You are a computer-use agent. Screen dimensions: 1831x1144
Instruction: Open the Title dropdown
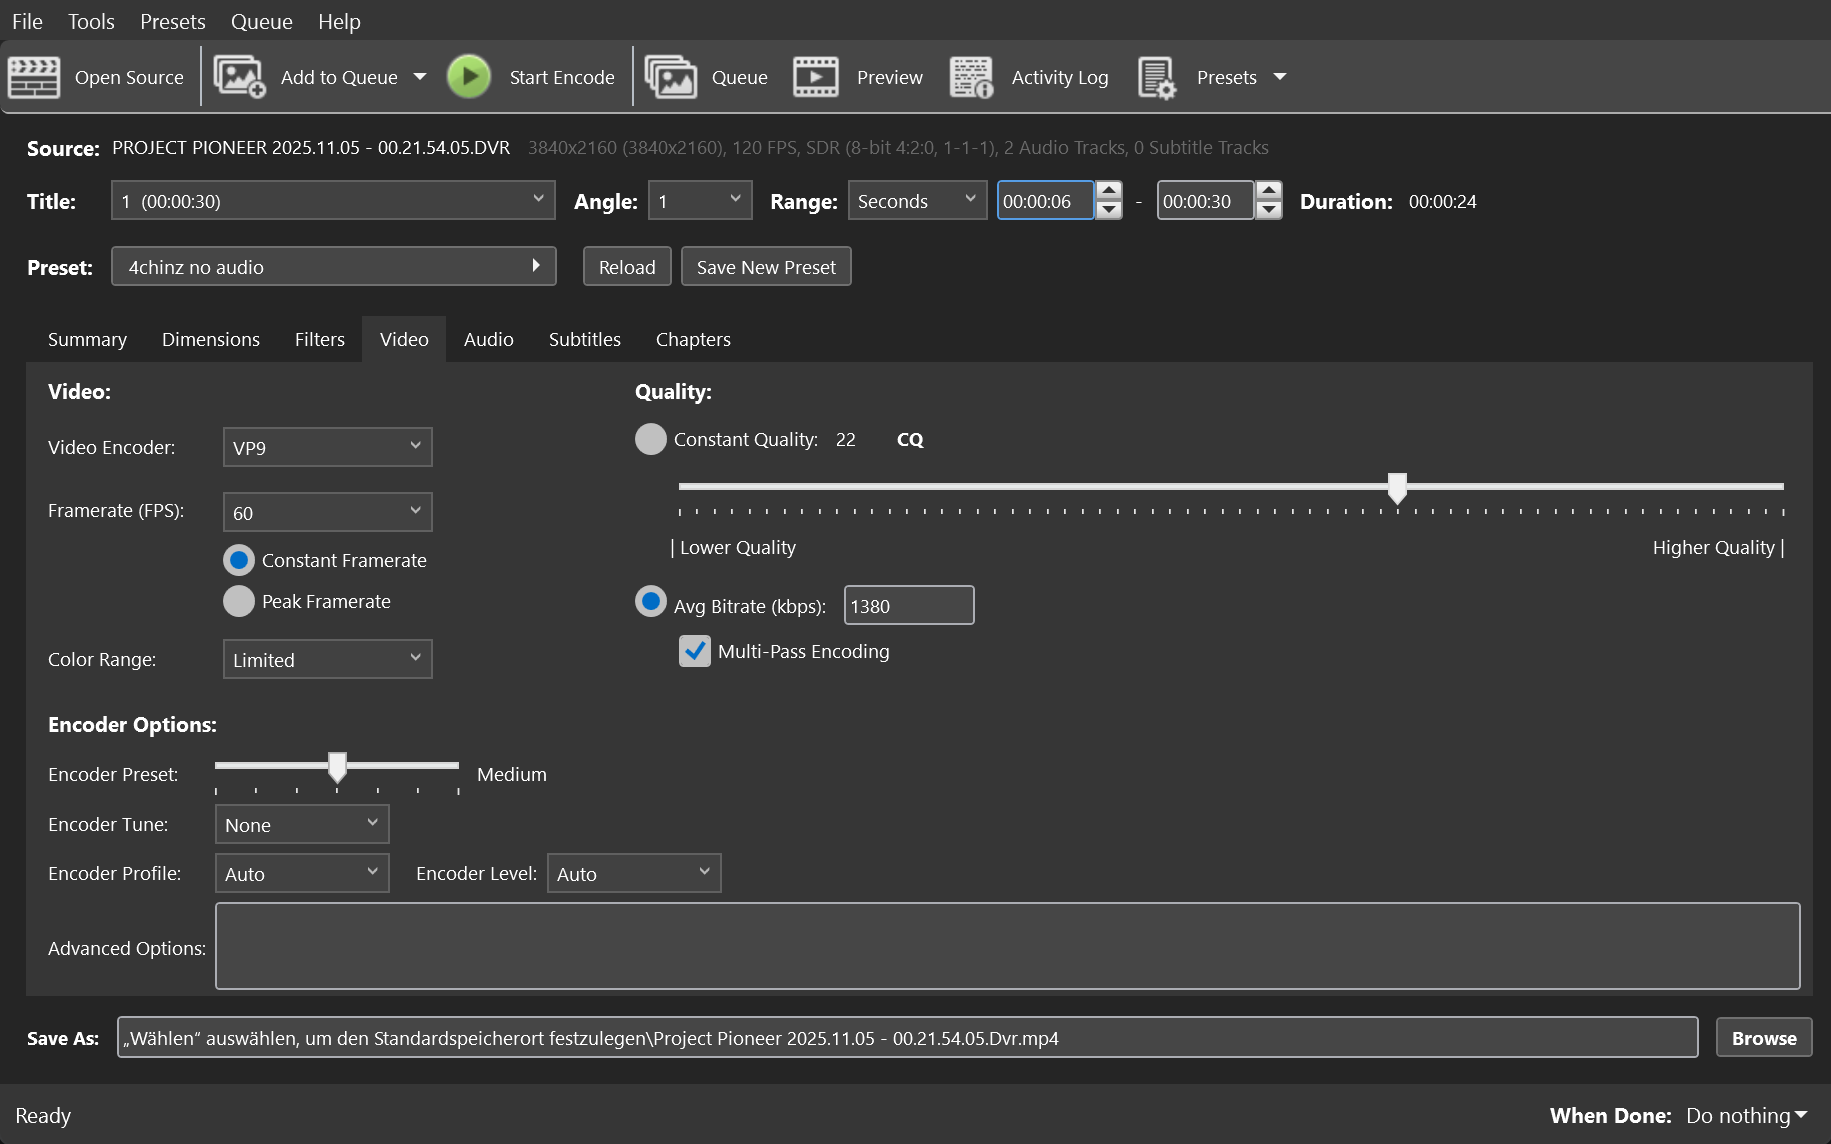(x=333, y=200)
